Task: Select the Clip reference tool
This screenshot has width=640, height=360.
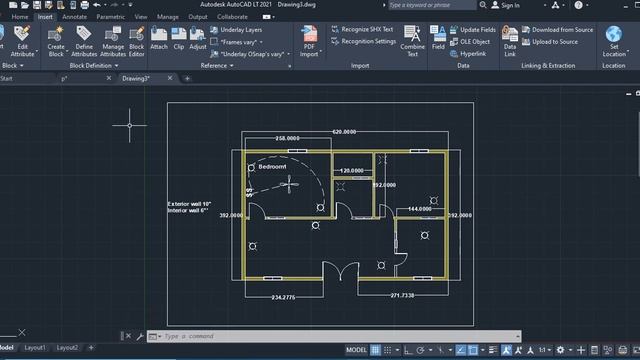Action: point(179,38)
